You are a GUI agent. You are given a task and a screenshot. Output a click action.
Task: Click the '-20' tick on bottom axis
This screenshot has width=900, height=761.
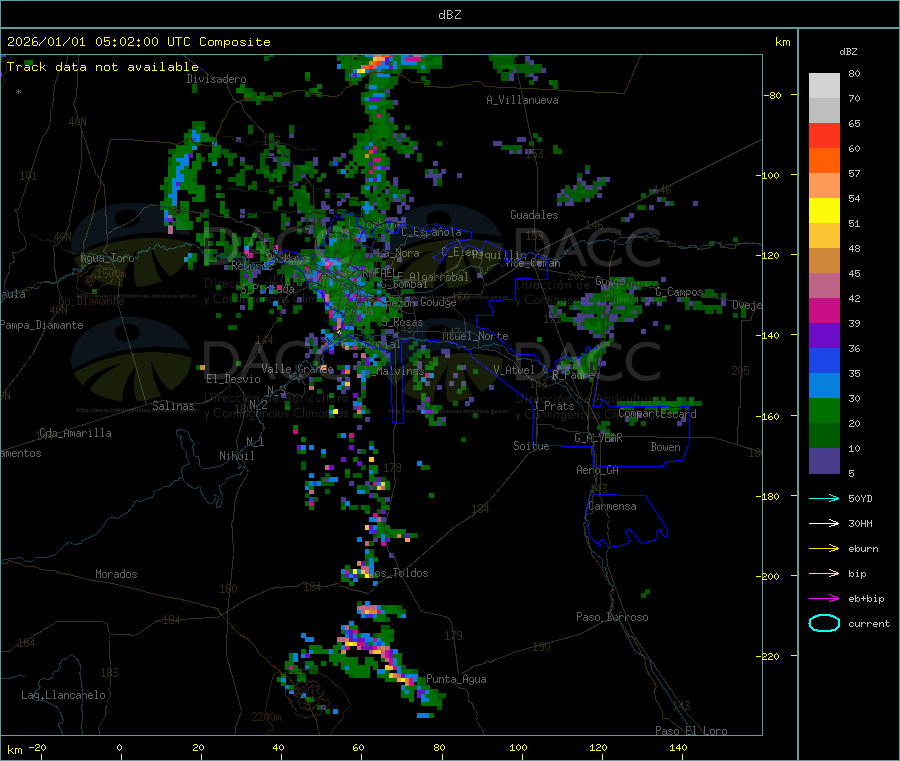[x=37, y=747]
